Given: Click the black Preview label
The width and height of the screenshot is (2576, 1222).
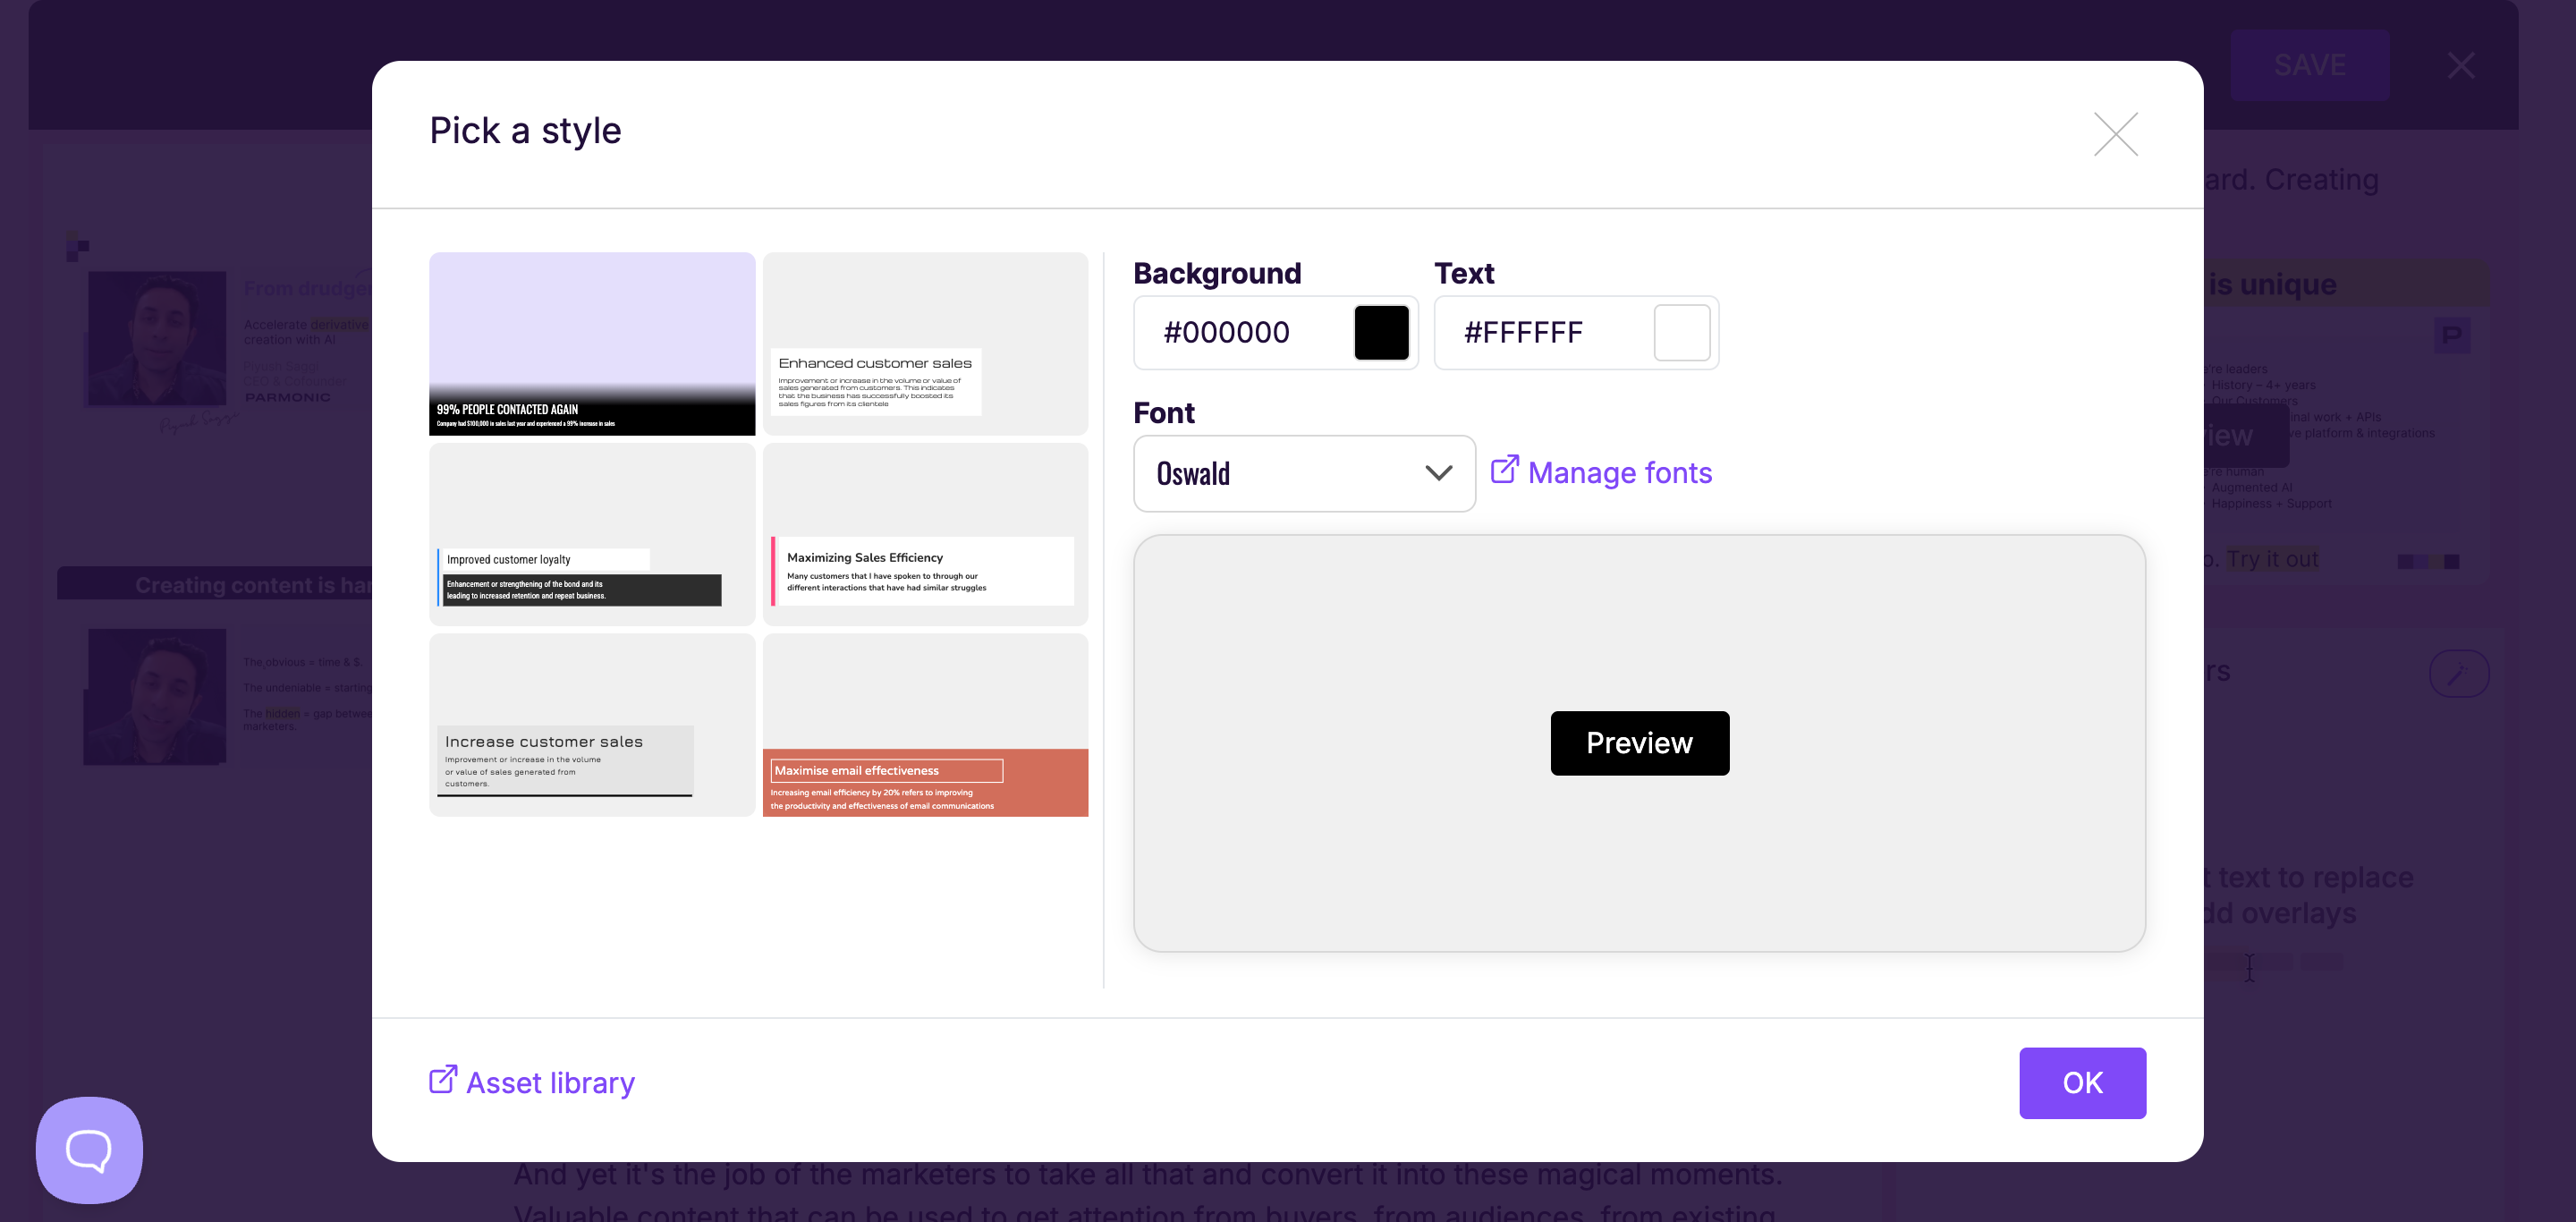Looking at the screenshot, I should point(1639,743).
